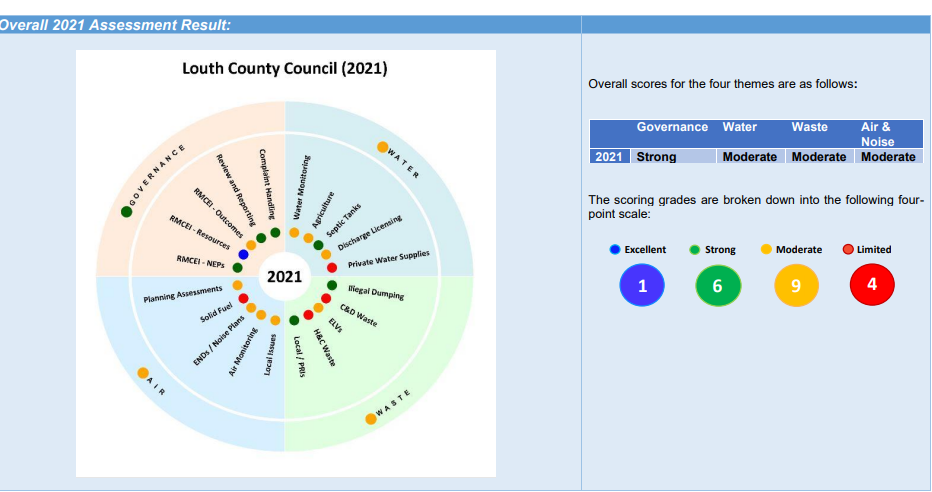Select the green dot beside Complaint Handling
Image resolution: width=932 pixels, height=492 pixels.
(x=275, y=232)
